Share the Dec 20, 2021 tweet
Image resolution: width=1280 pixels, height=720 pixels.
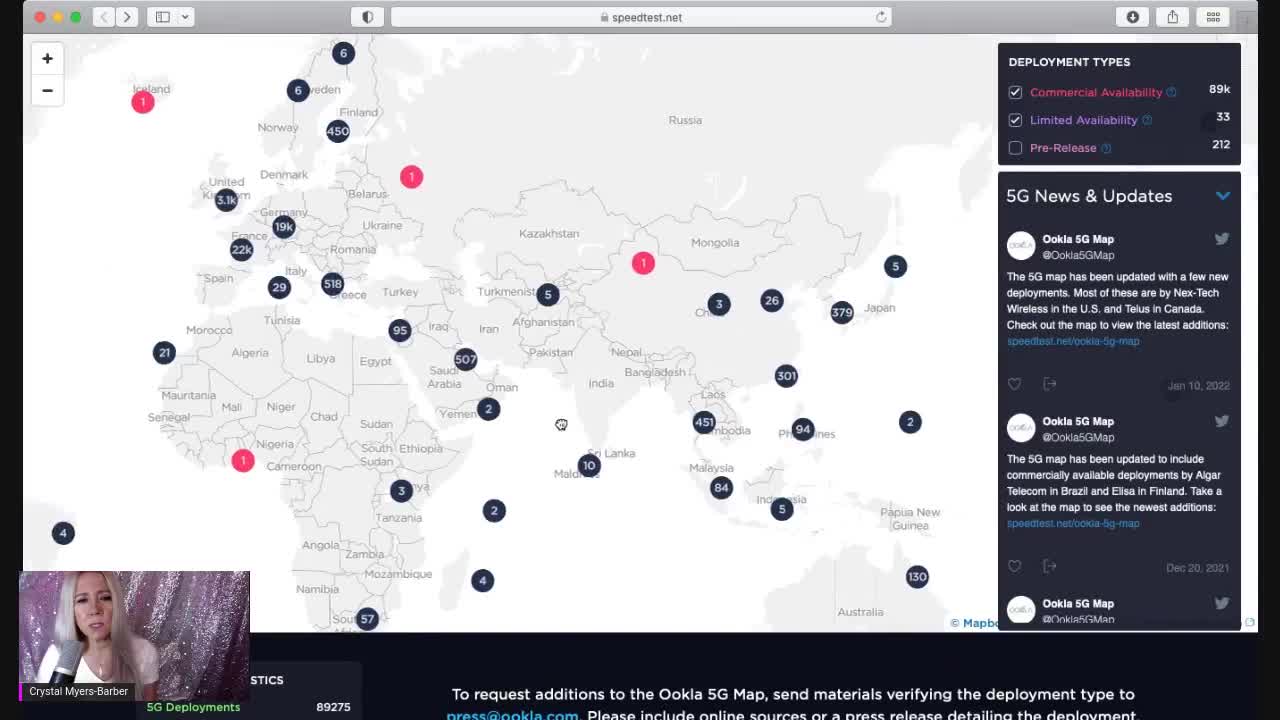click(1049, 566)
